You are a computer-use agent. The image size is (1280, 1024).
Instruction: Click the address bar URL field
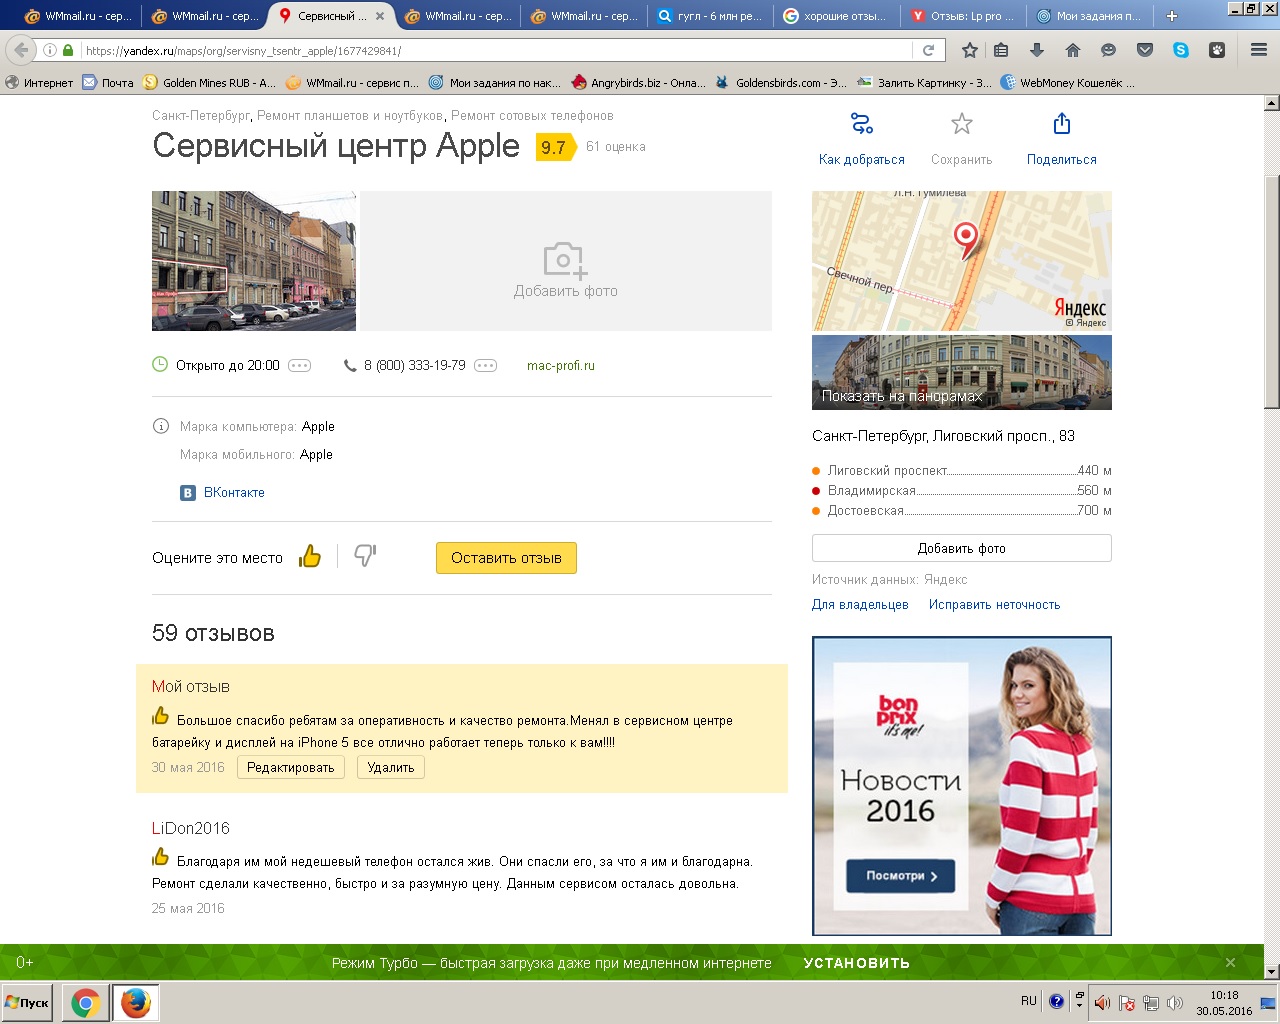point(495,50)
